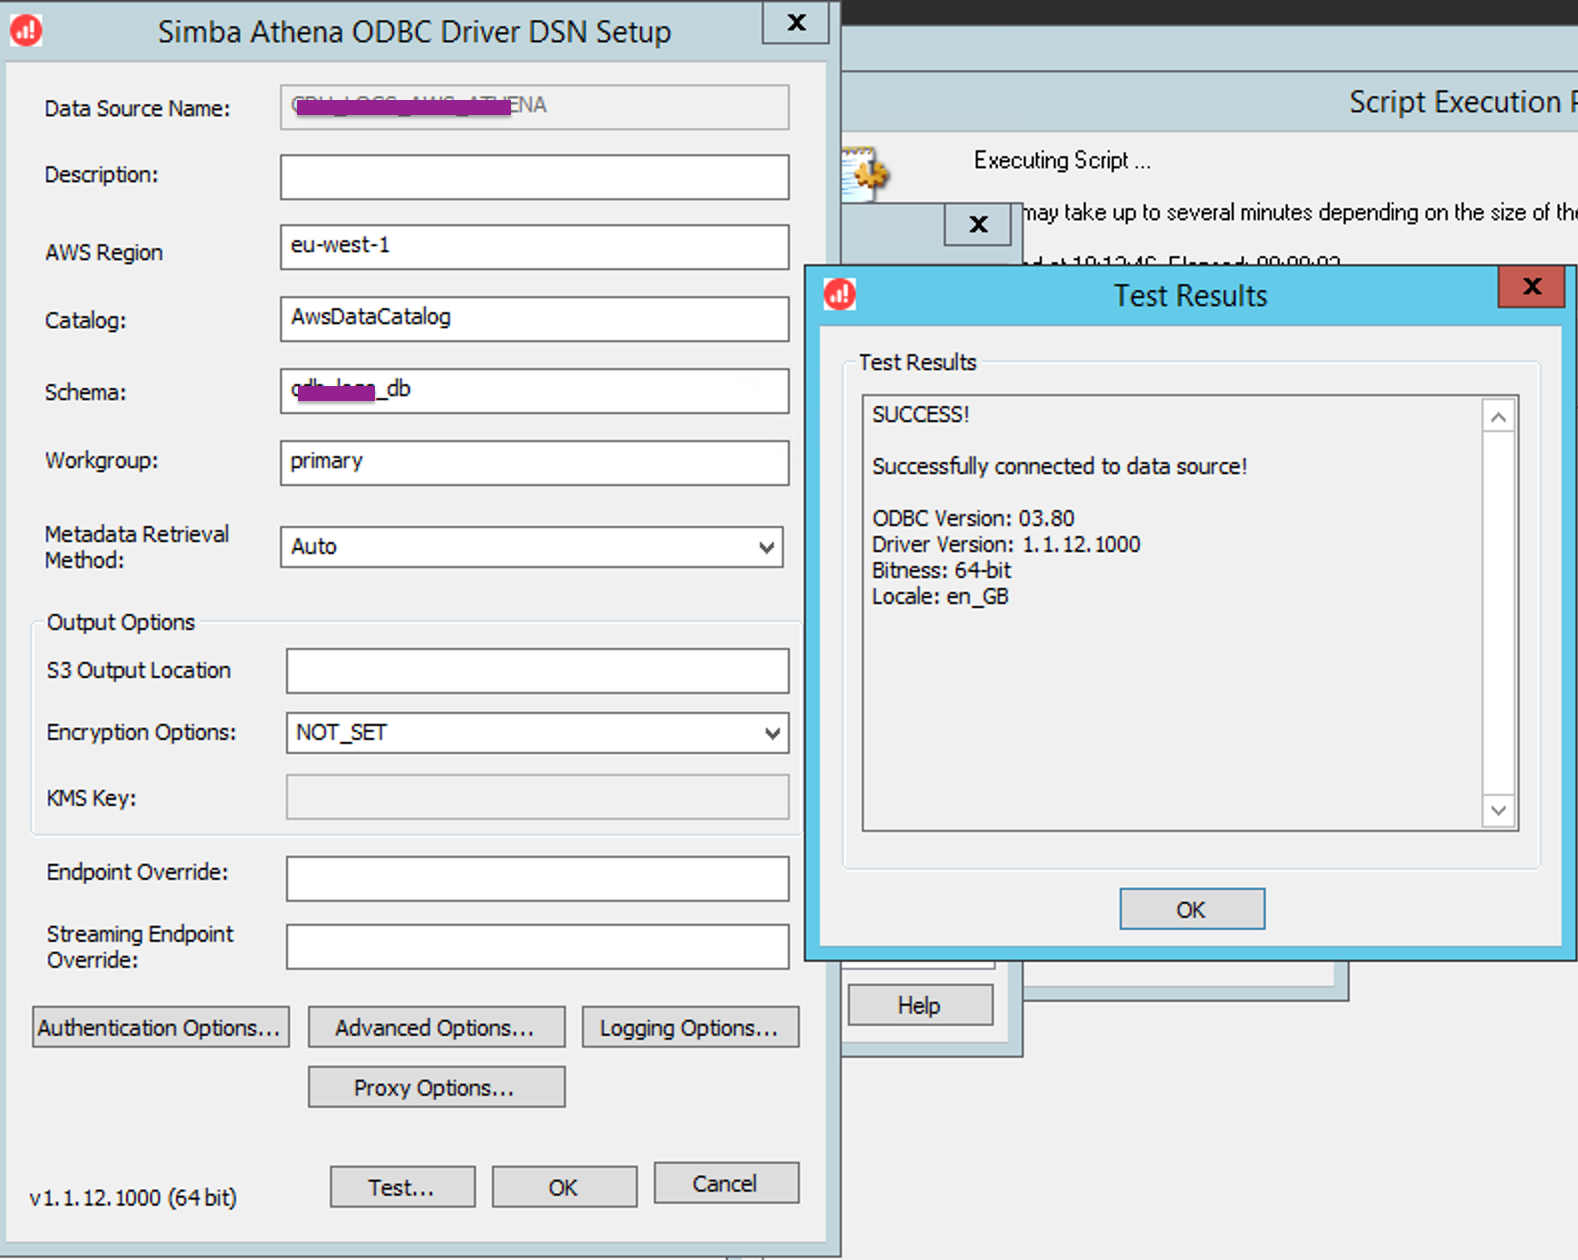Click the Test Results dialog title icon
This screenshot has width=1578, height=1260.
[x=840, y=295]
